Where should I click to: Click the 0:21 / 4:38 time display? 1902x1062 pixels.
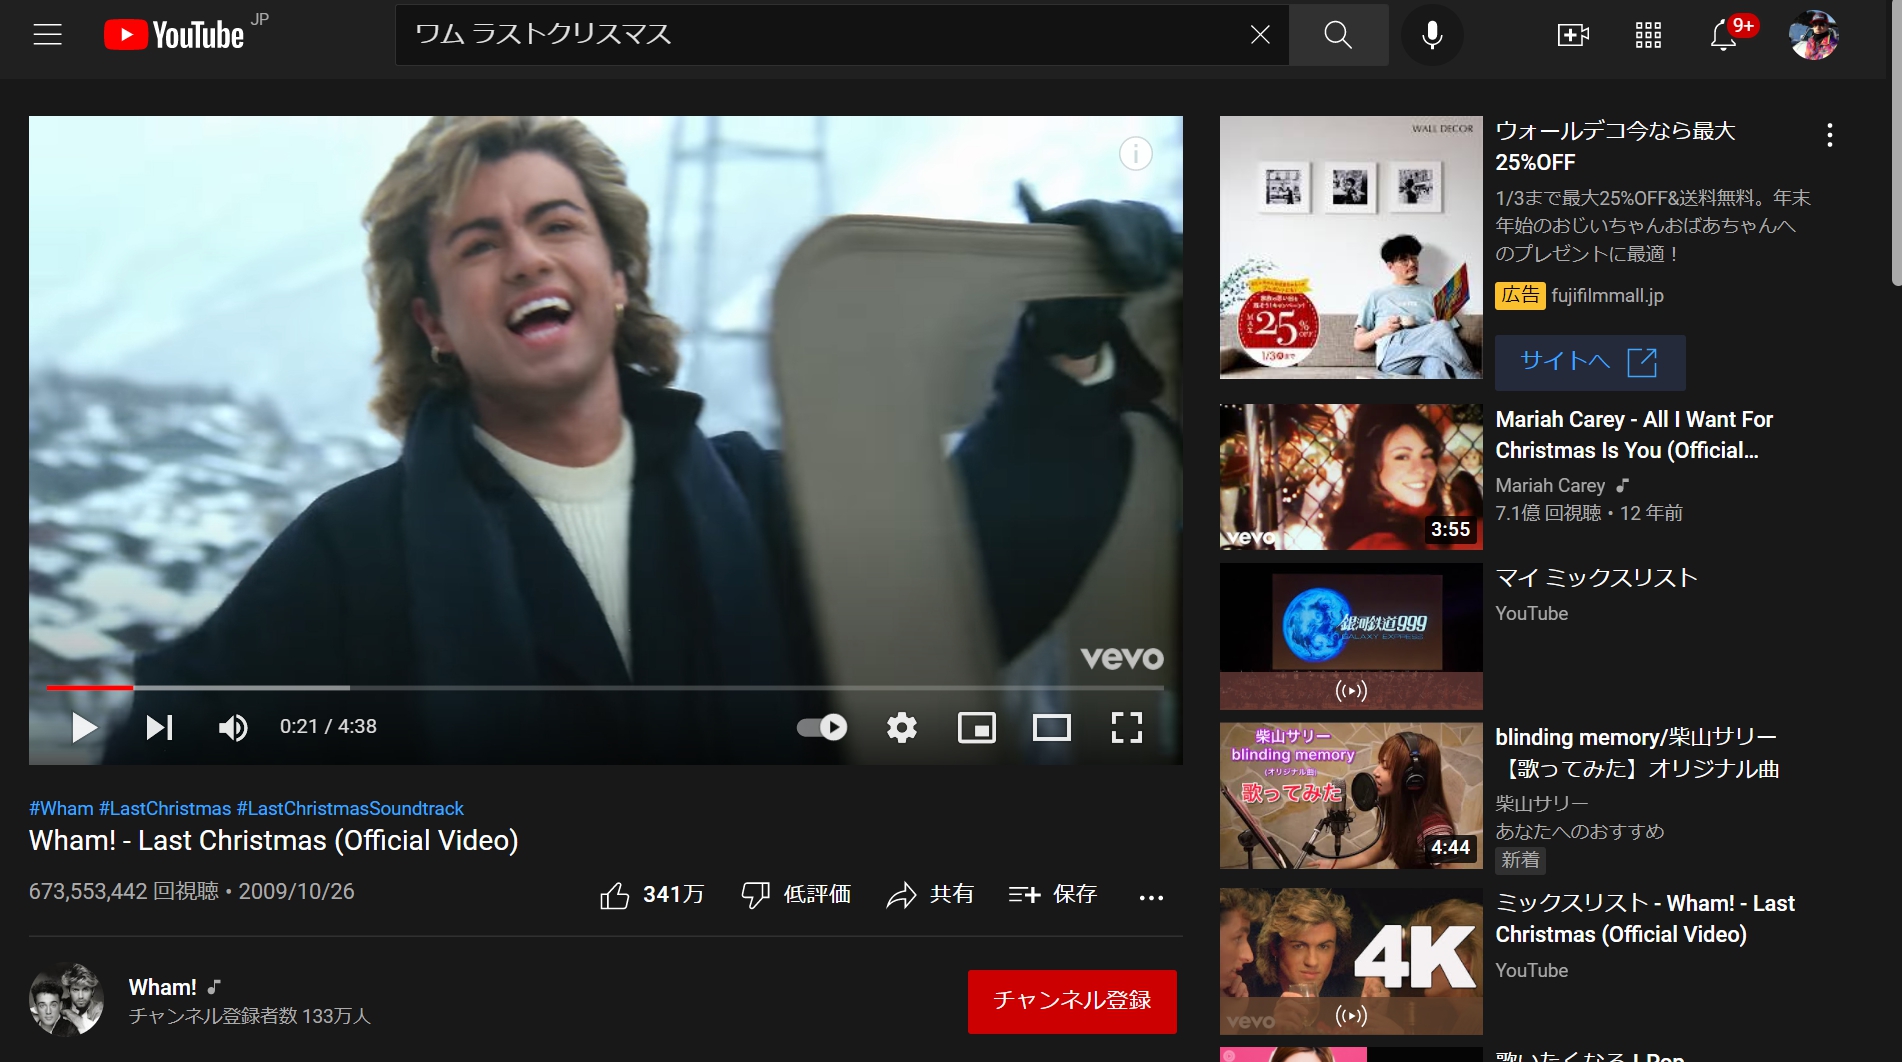(328, 727)
